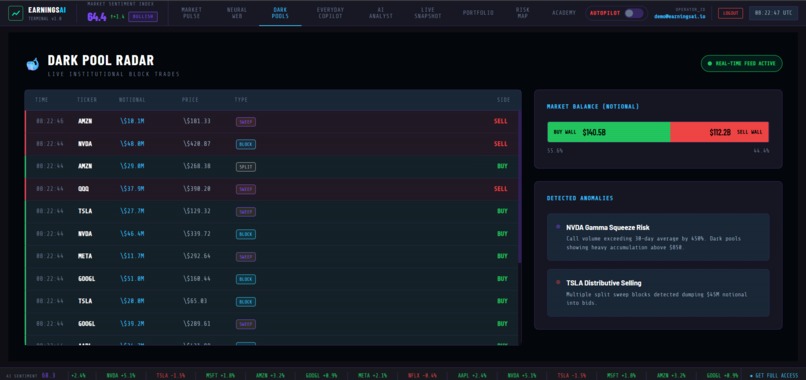Go to the Academy tab
This screenshot has height=380, width=806.
click(564, 13)
